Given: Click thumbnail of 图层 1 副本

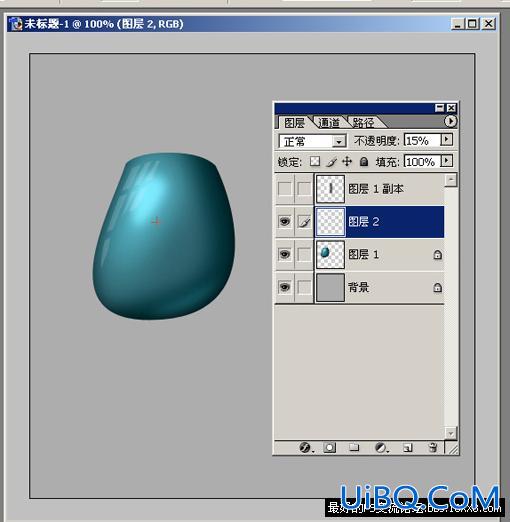Looking at the screenshot, I should click(x=330, y=189).
